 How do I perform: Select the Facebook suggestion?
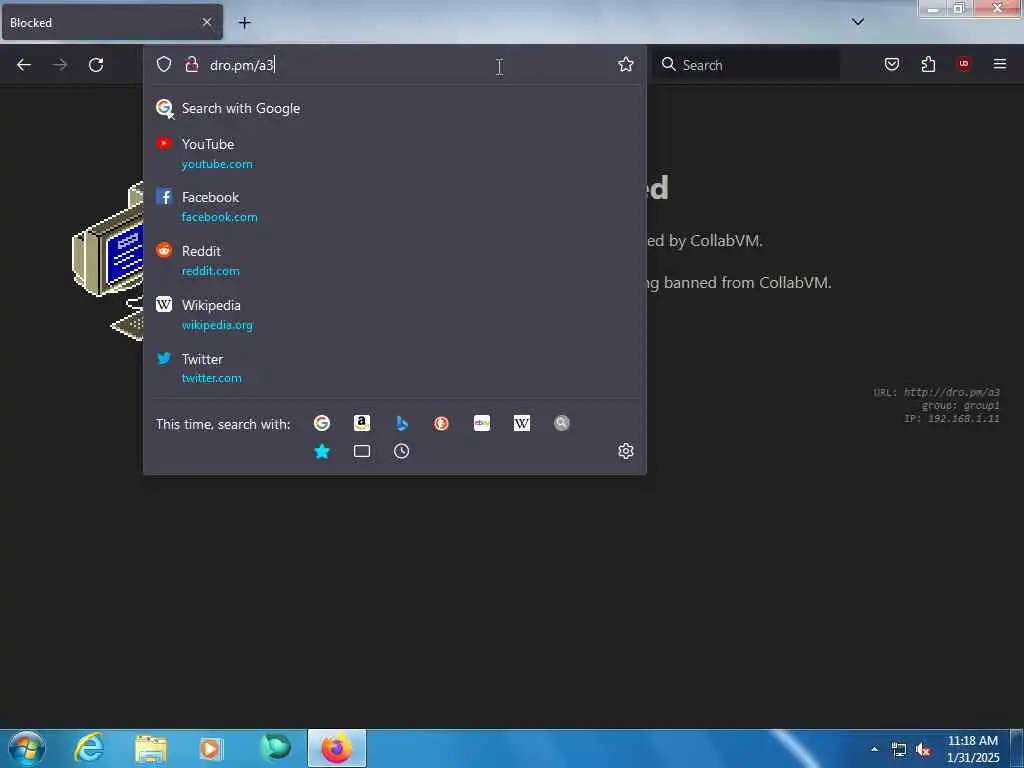394,206
